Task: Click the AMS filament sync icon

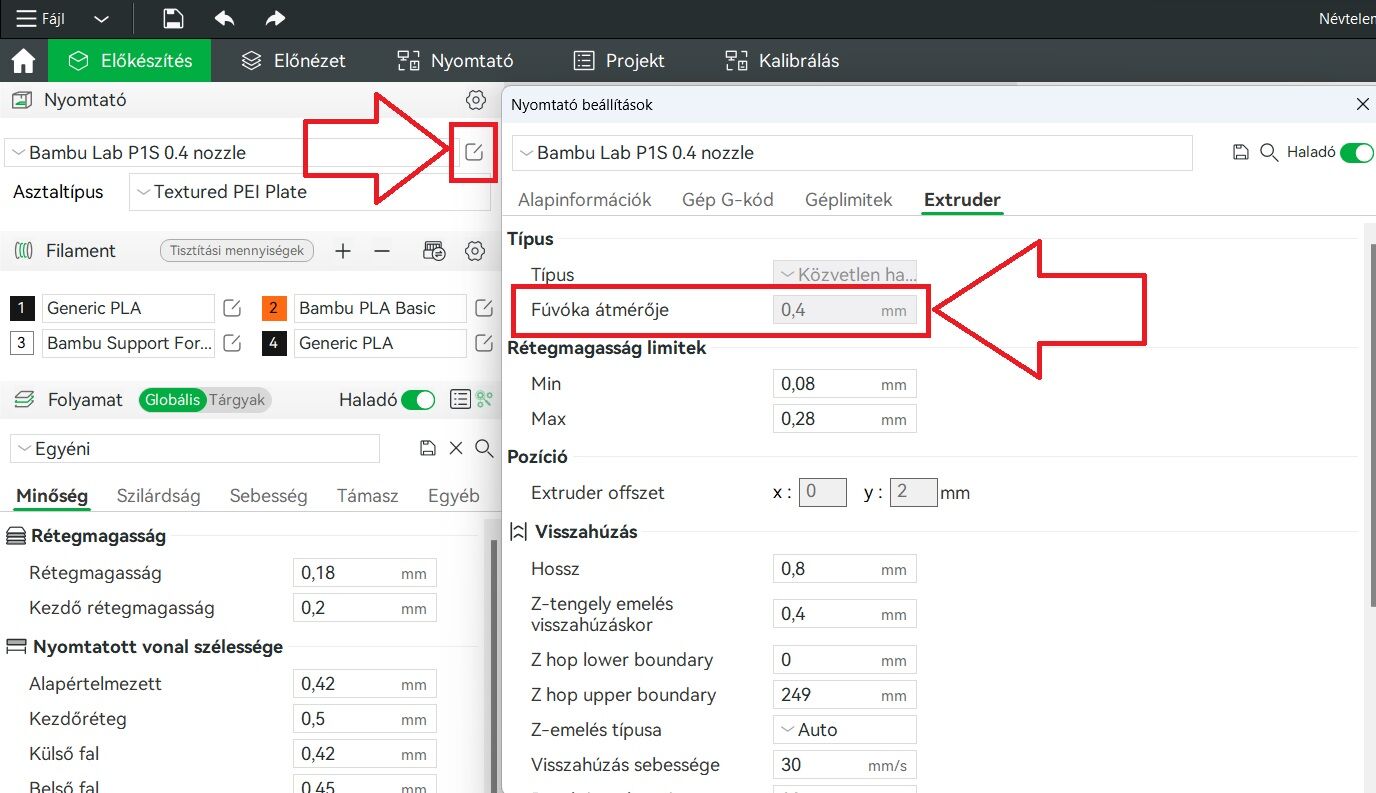Action: click(x=434, y=251)
